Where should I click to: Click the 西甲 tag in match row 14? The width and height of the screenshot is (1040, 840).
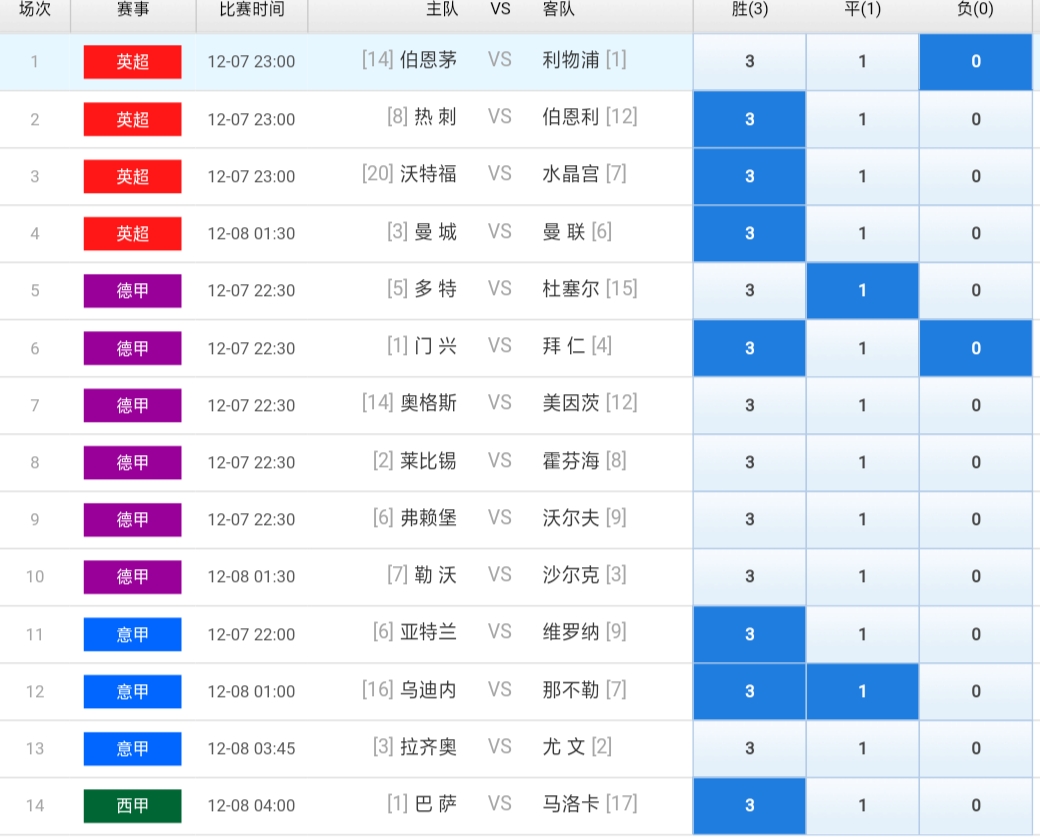(x=133, y=805)
